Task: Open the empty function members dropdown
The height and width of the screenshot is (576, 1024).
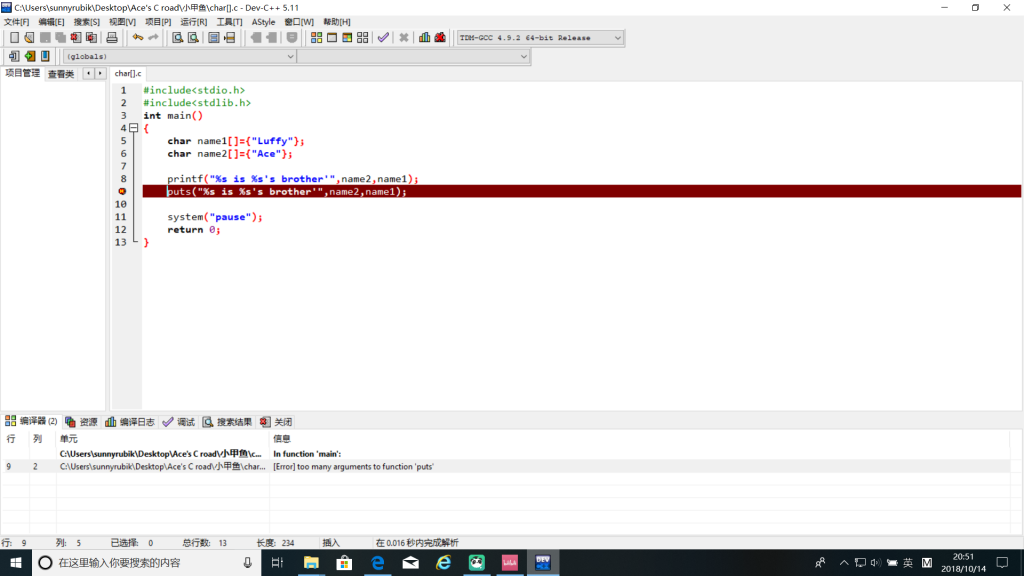Action: [413, 56]
